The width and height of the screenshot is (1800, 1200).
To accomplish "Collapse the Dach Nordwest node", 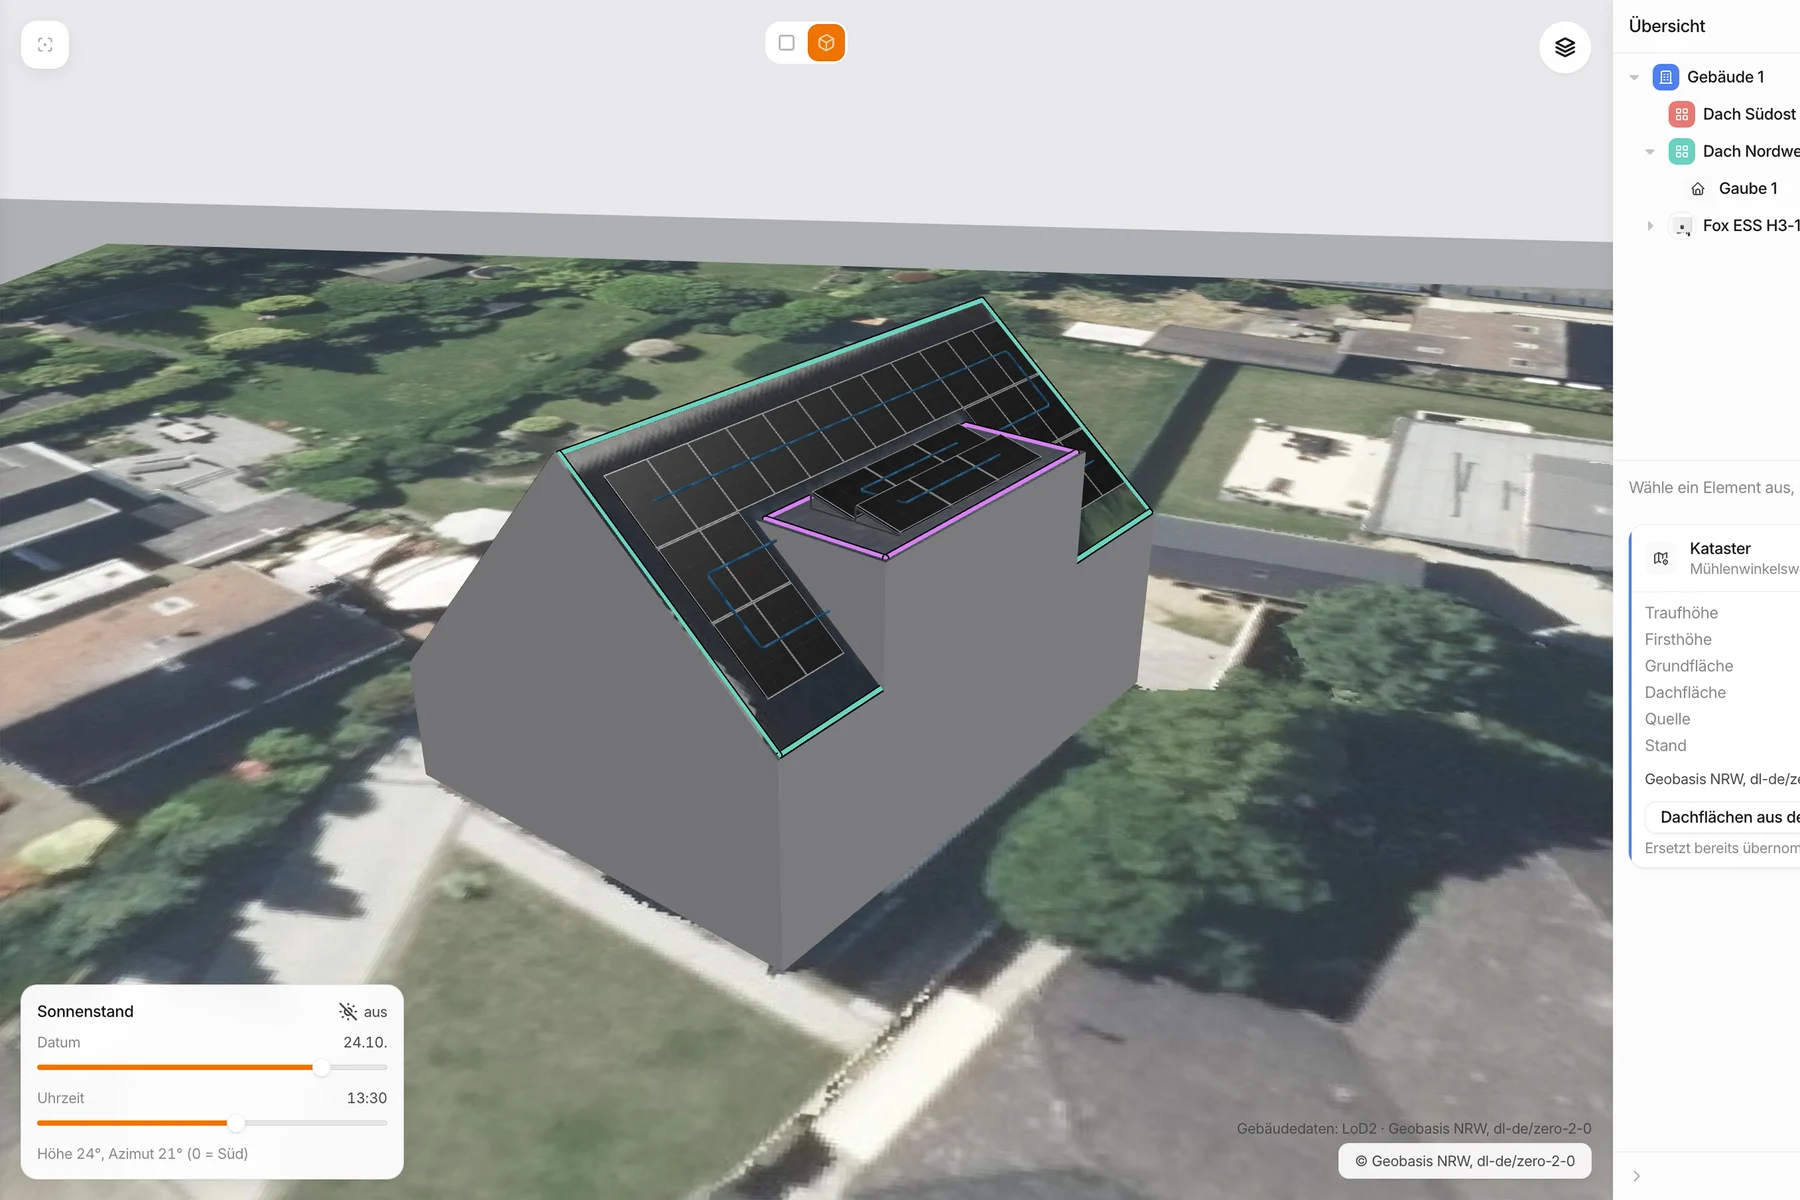I will [1650, 152].
